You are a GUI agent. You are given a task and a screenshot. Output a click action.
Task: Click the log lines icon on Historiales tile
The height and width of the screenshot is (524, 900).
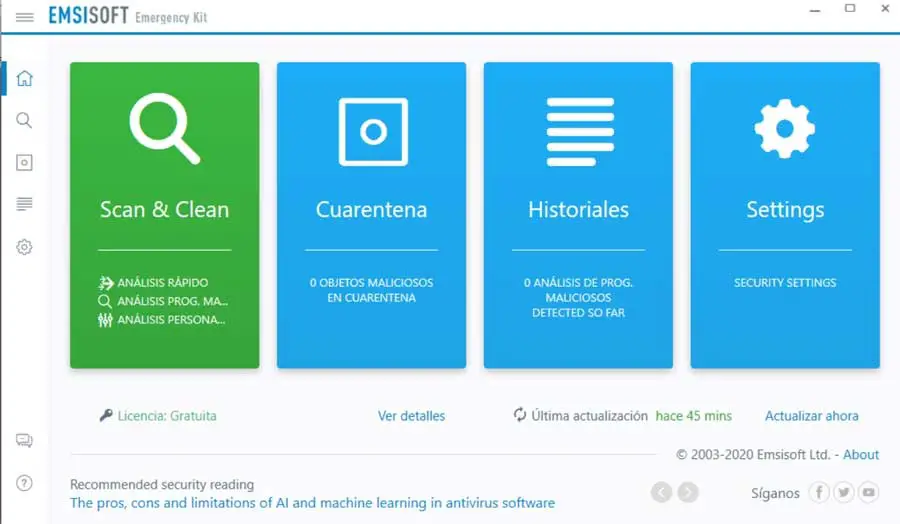point(580,131)
